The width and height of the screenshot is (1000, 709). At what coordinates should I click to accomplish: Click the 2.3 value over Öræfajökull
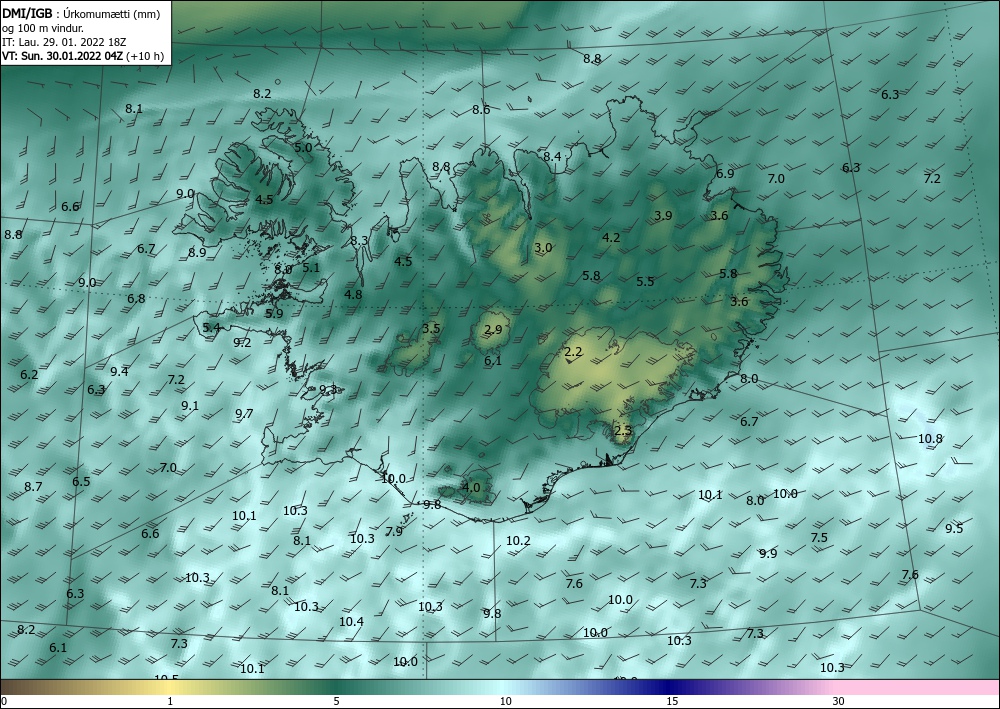pos(623,430)
